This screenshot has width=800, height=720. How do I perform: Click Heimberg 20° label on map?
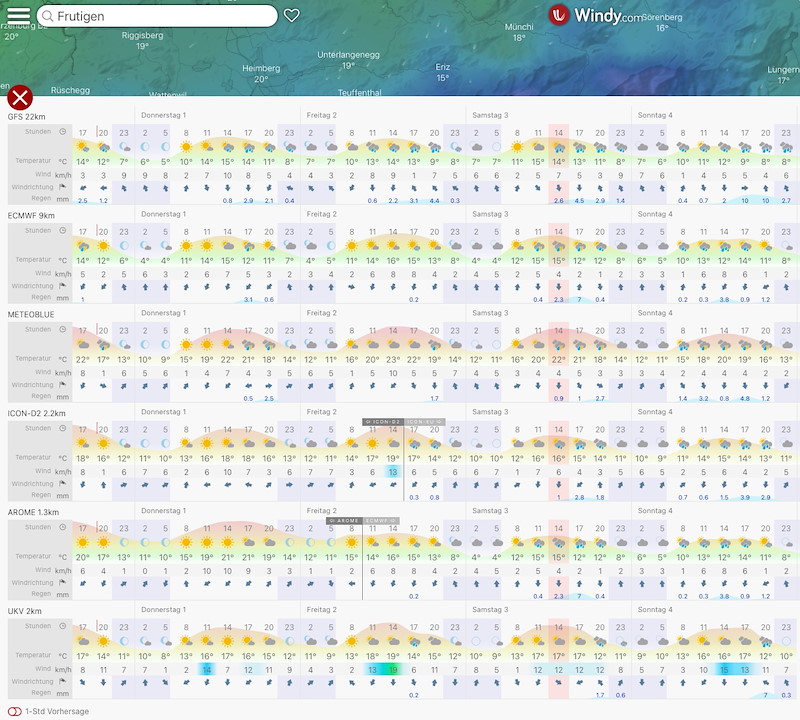[261, 73]
